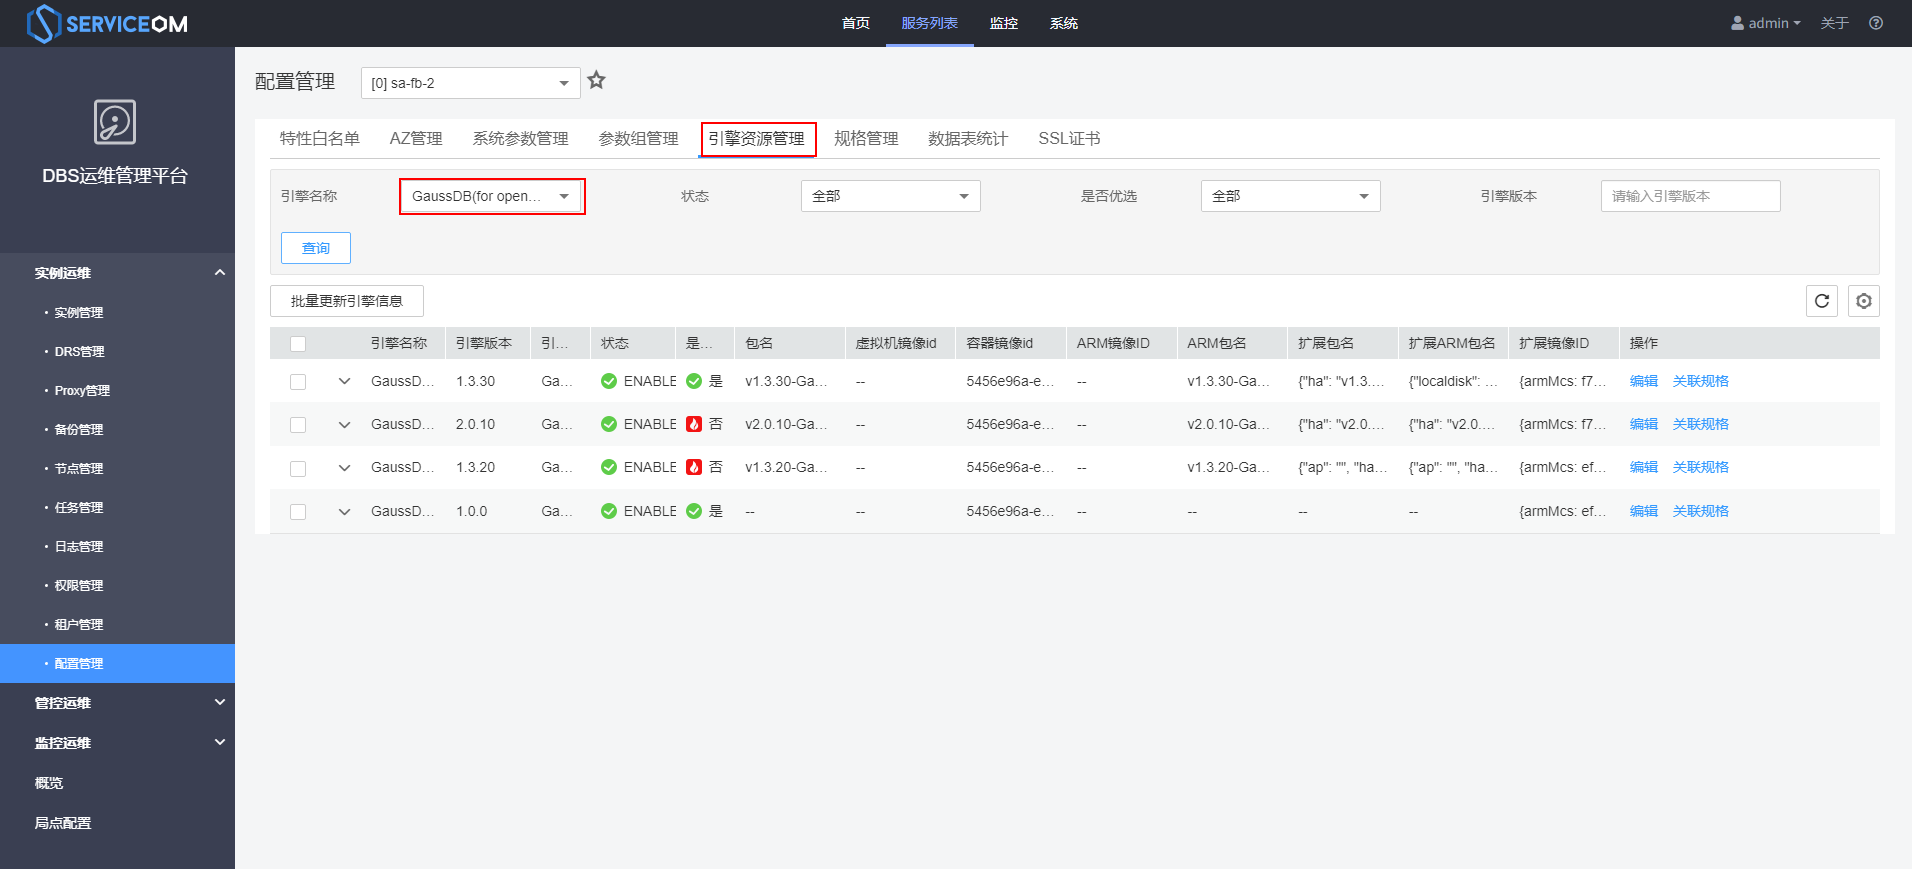Click green ENABLE status icon for version 1.0.0
This screenshot has height=869, width=1912.
(x=609, y=511)
